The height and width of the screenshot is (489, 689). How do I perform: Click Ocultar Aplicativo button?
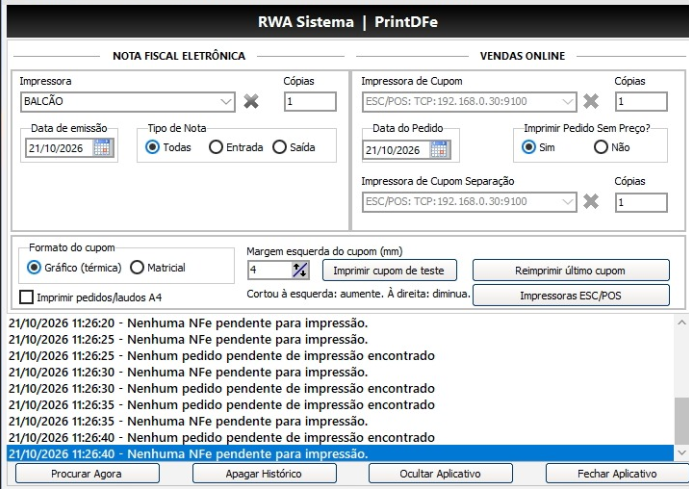coord(440,474)
